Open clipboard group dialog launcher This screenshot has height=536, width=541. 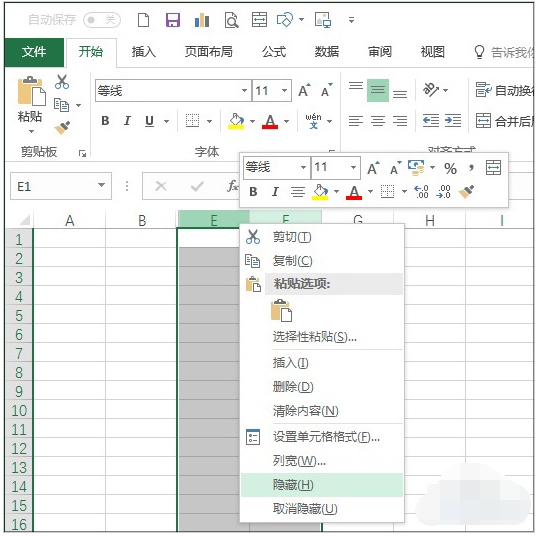[82, 153]
